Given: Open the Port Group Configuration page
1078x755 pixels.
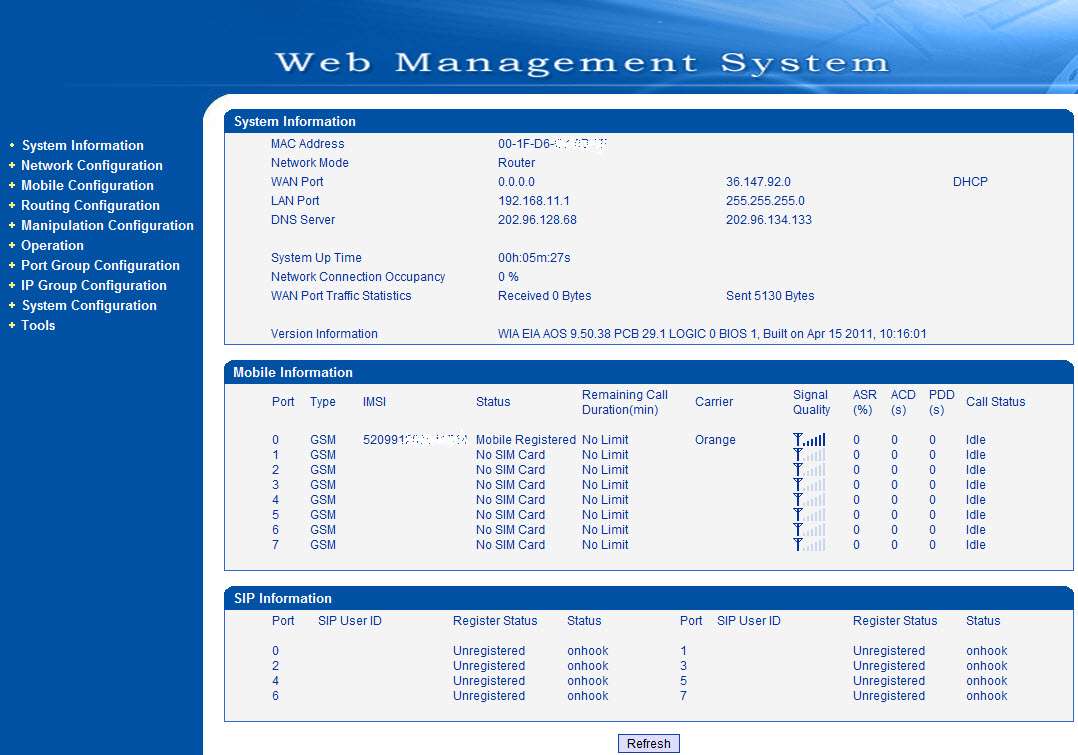Looking at the screenshot, I should coord(100,265).
